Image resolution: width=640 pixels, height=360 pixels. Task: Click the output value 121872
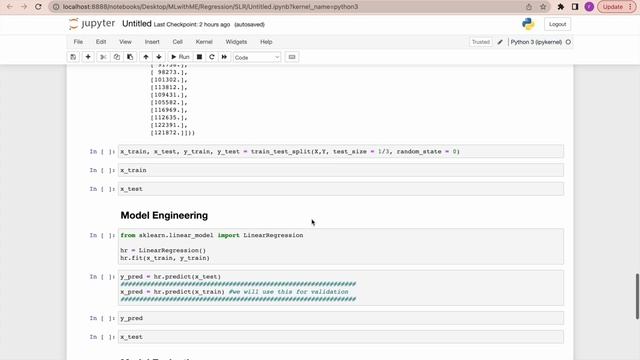pyautogui.click(x=173, y=133)
